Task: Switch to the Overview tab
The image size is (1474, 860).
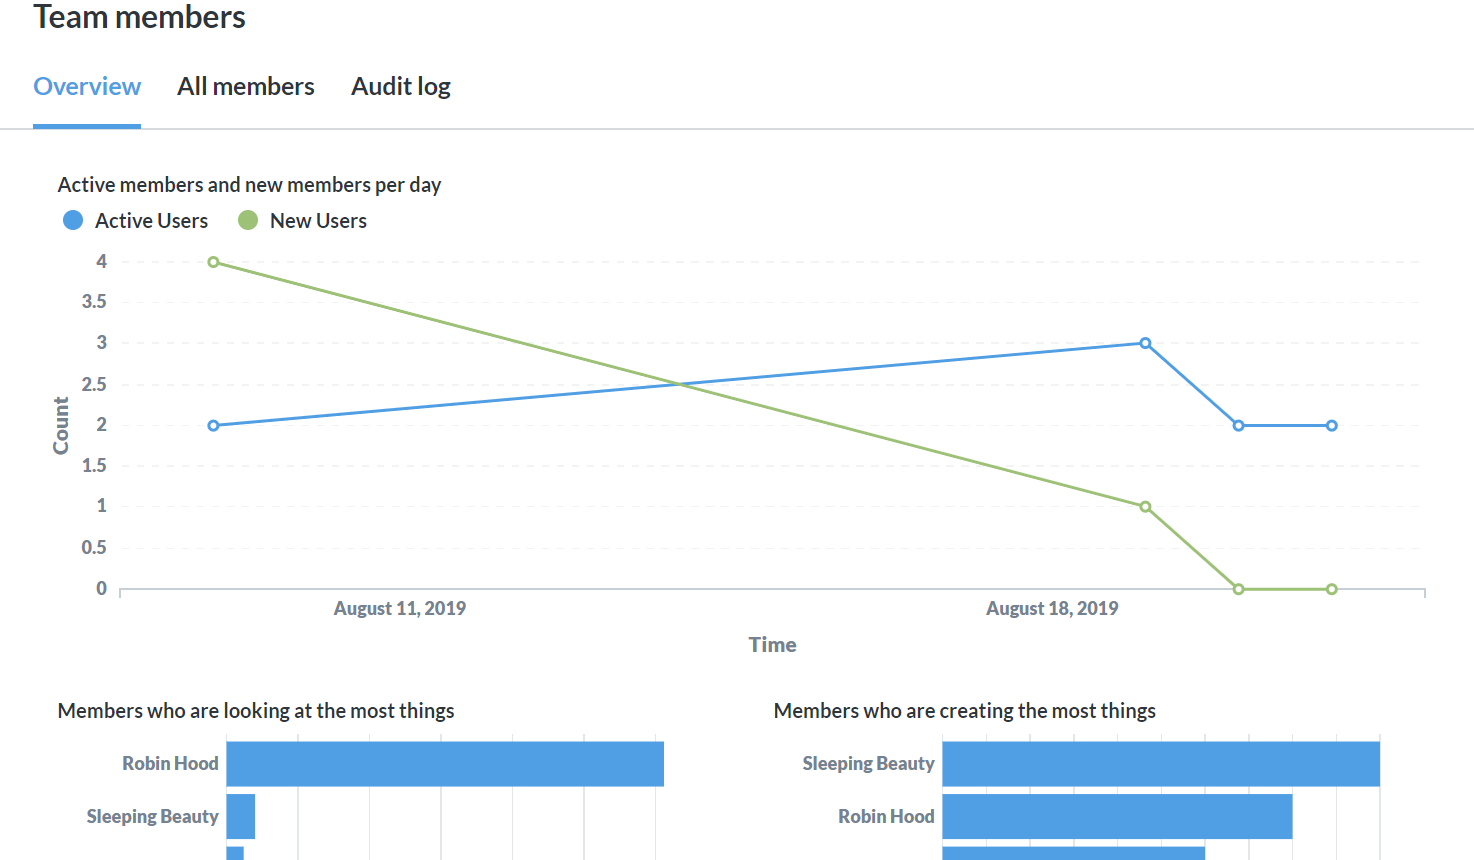Action: (87, 87)
